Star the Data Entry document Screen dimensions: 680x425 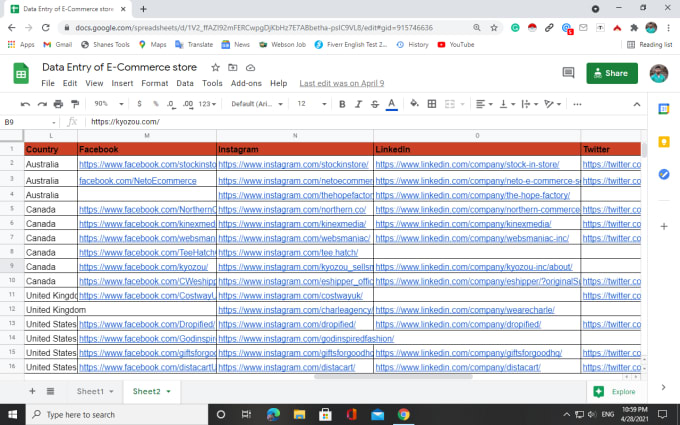coord(215,68)
